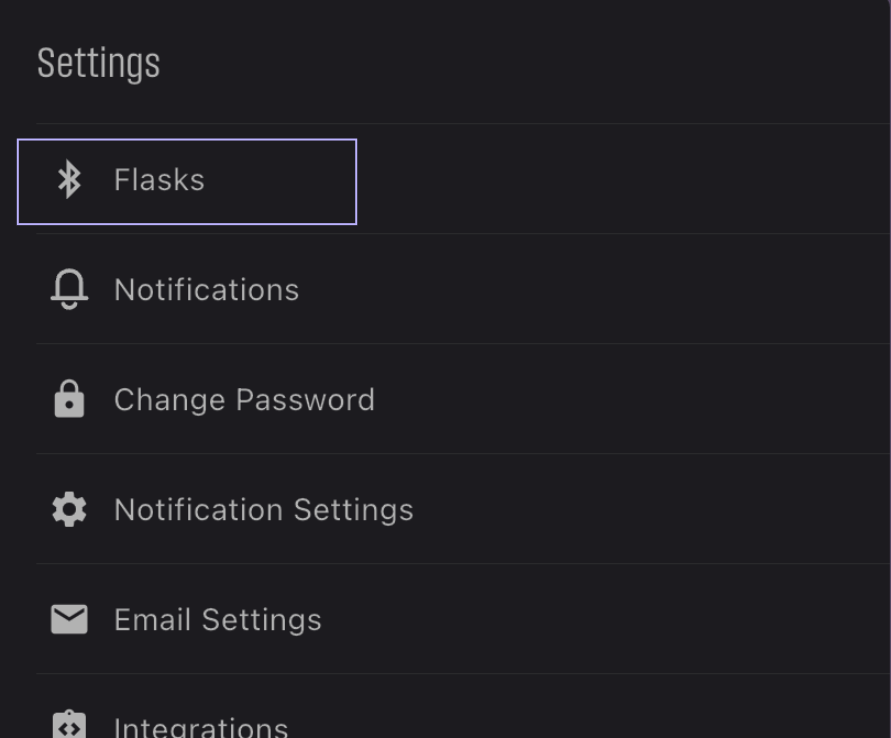Select the Email Settings text label
Image resolution: width=891 pixels, height=738 pixels.
point(218,619)
